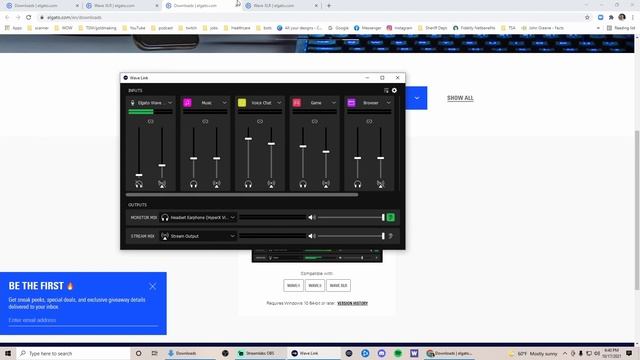Mute Music channel headphone monitor output
Screen dimensions: 640x360
193,184
